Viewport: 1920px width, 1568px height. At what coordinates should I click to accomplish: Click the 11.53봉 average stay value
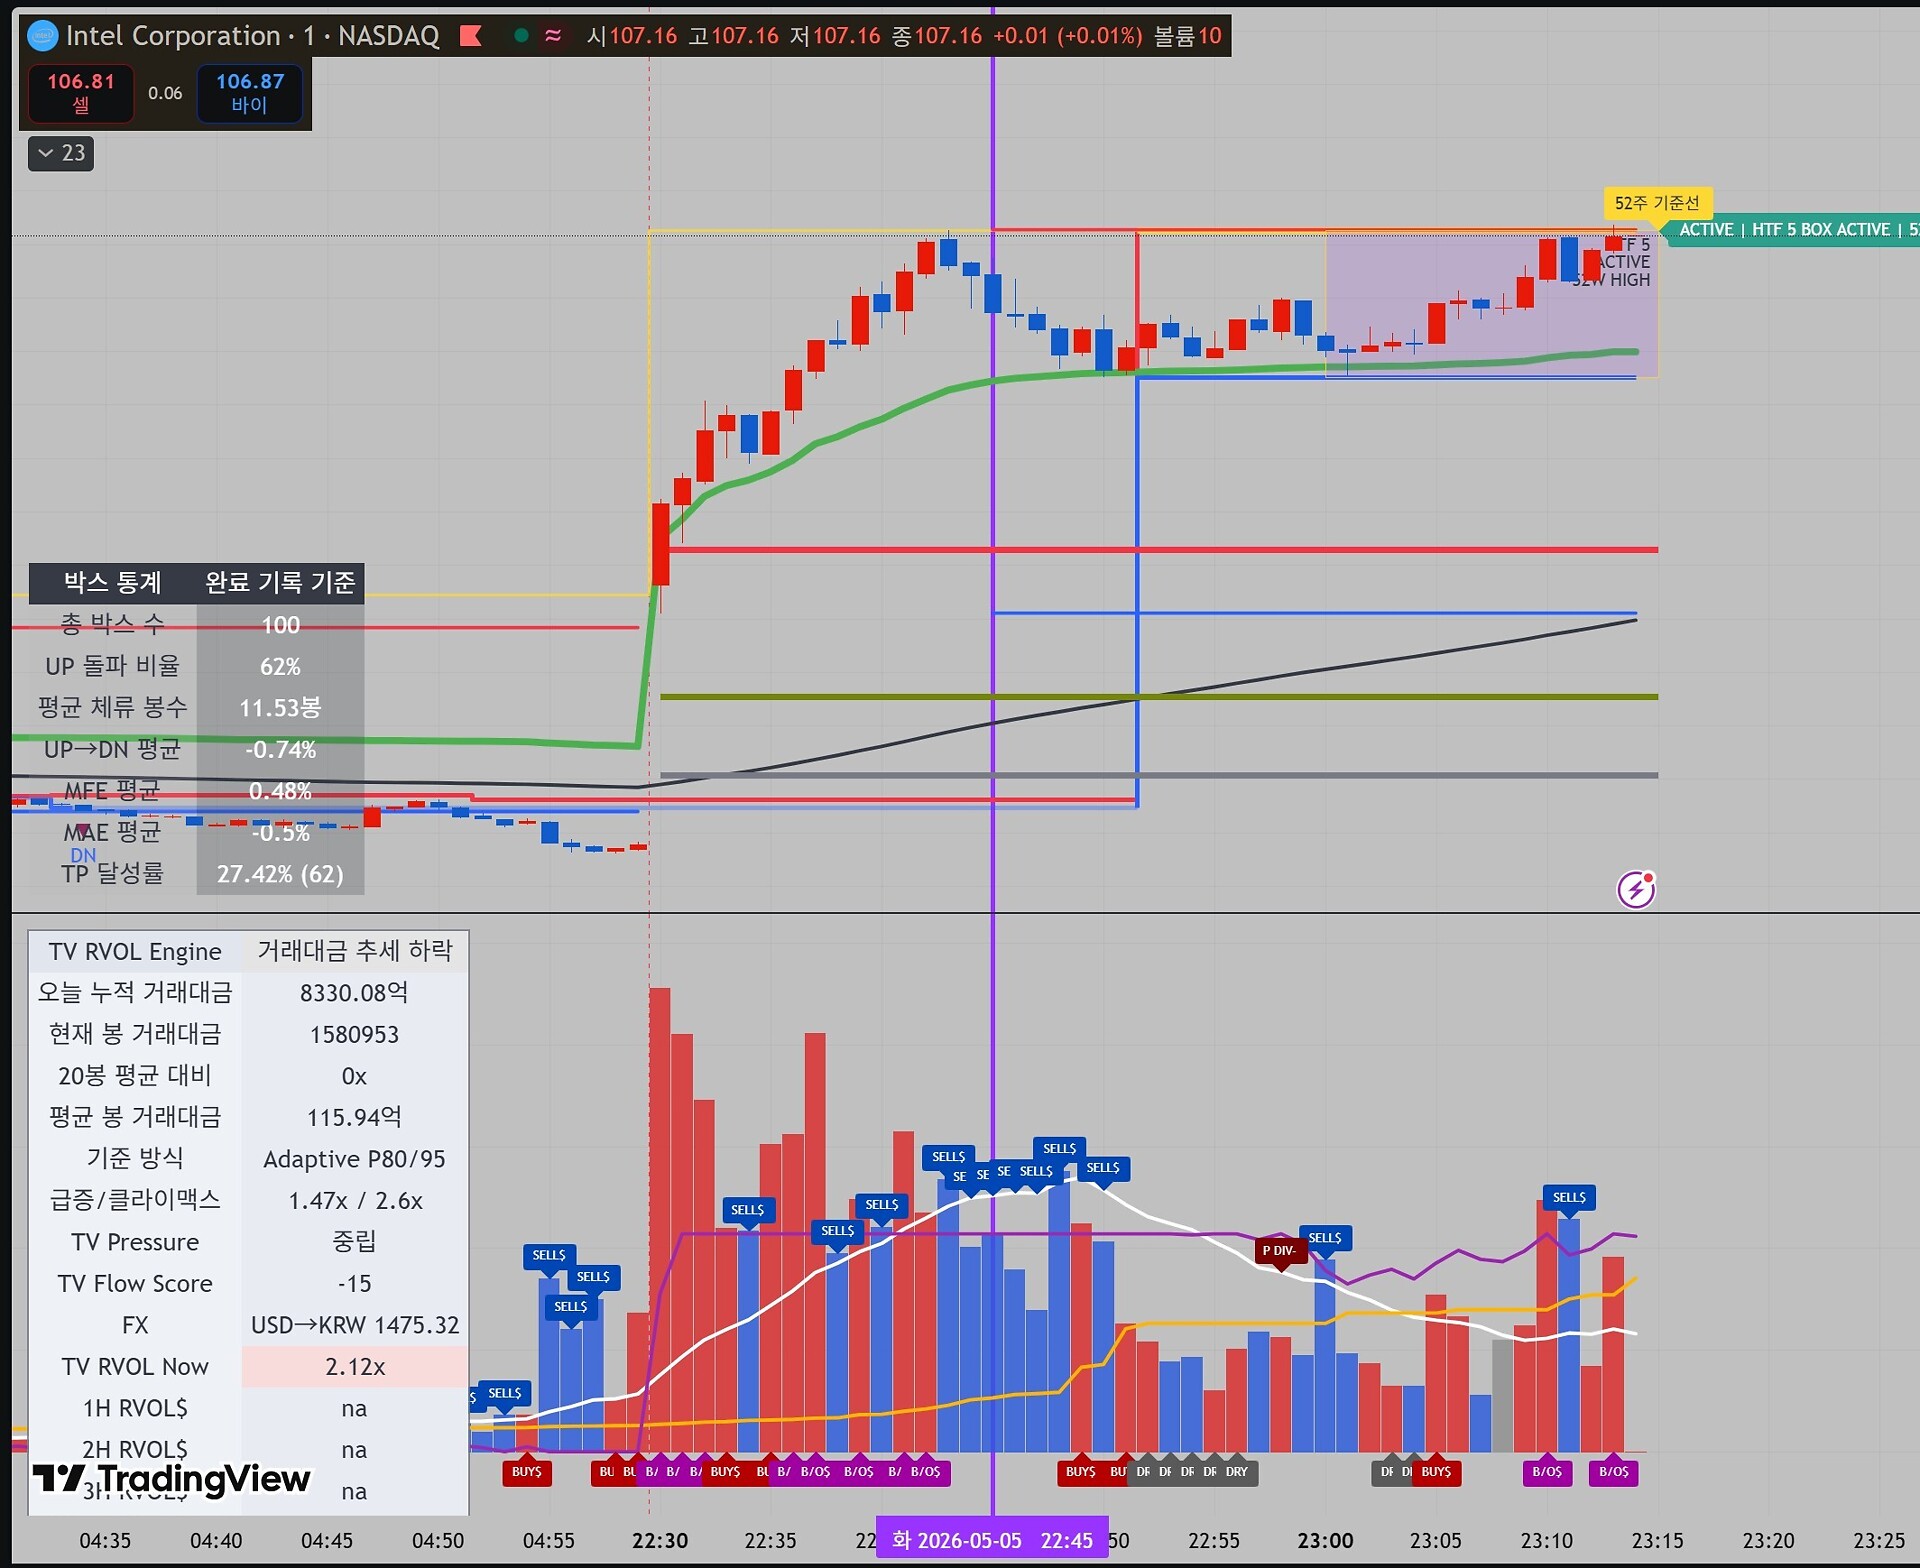(280, 708)
